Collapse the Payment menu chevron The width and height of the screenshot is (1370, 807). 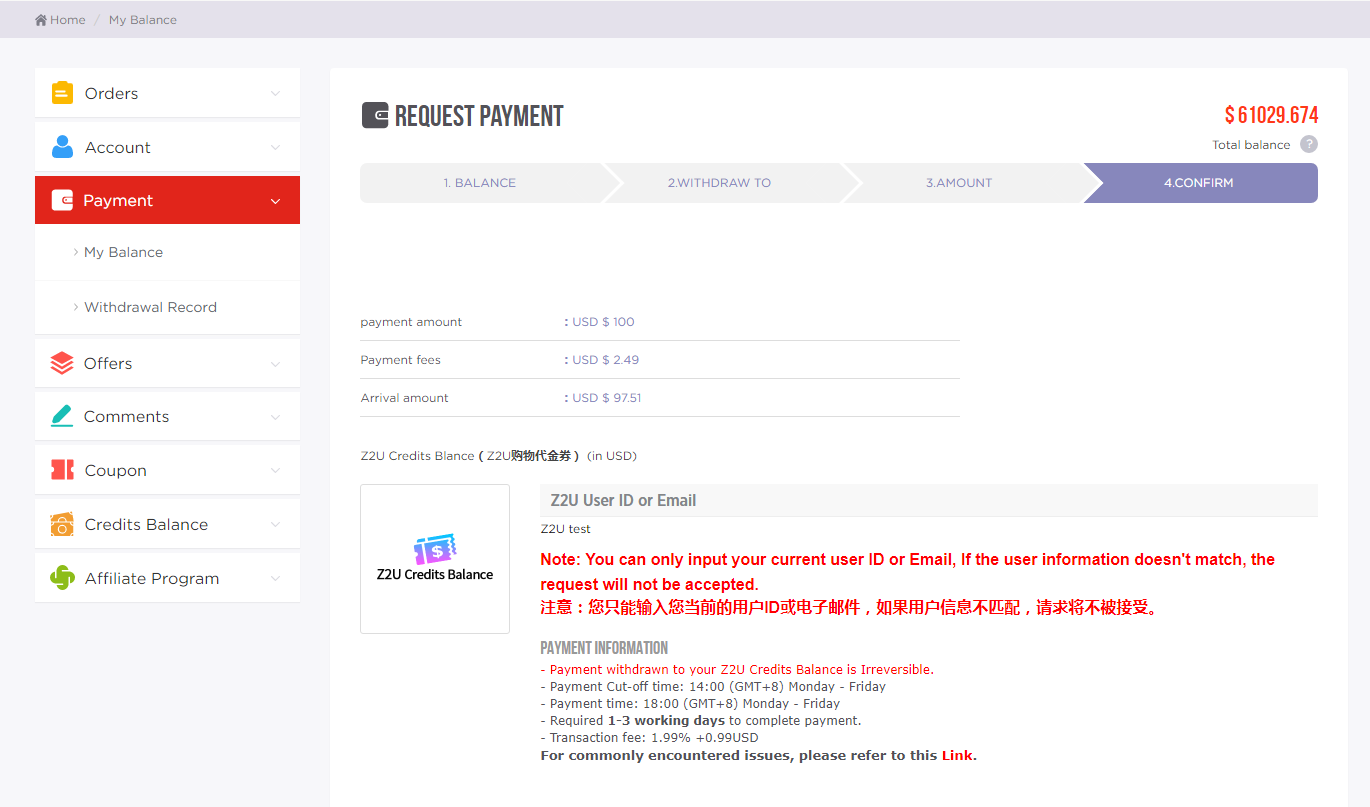tap(275, 201)
